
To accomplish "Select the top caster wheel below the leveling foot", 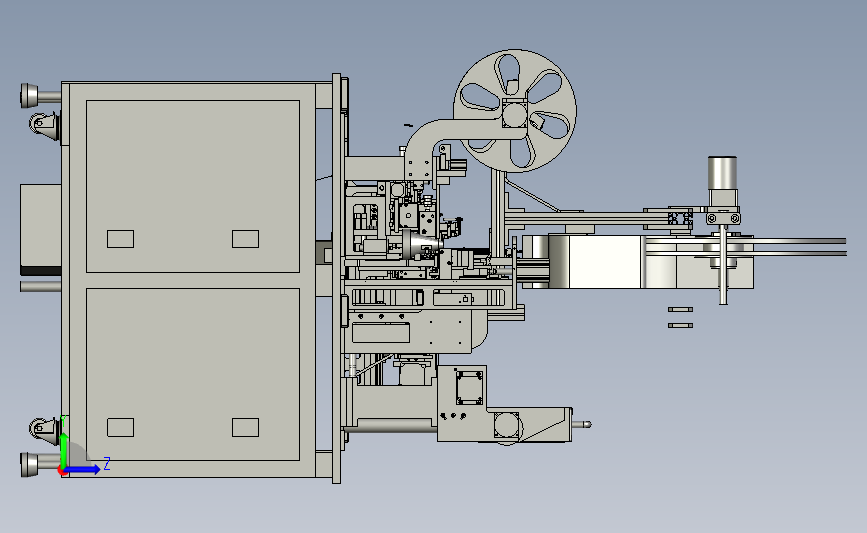I will point(44,126).
